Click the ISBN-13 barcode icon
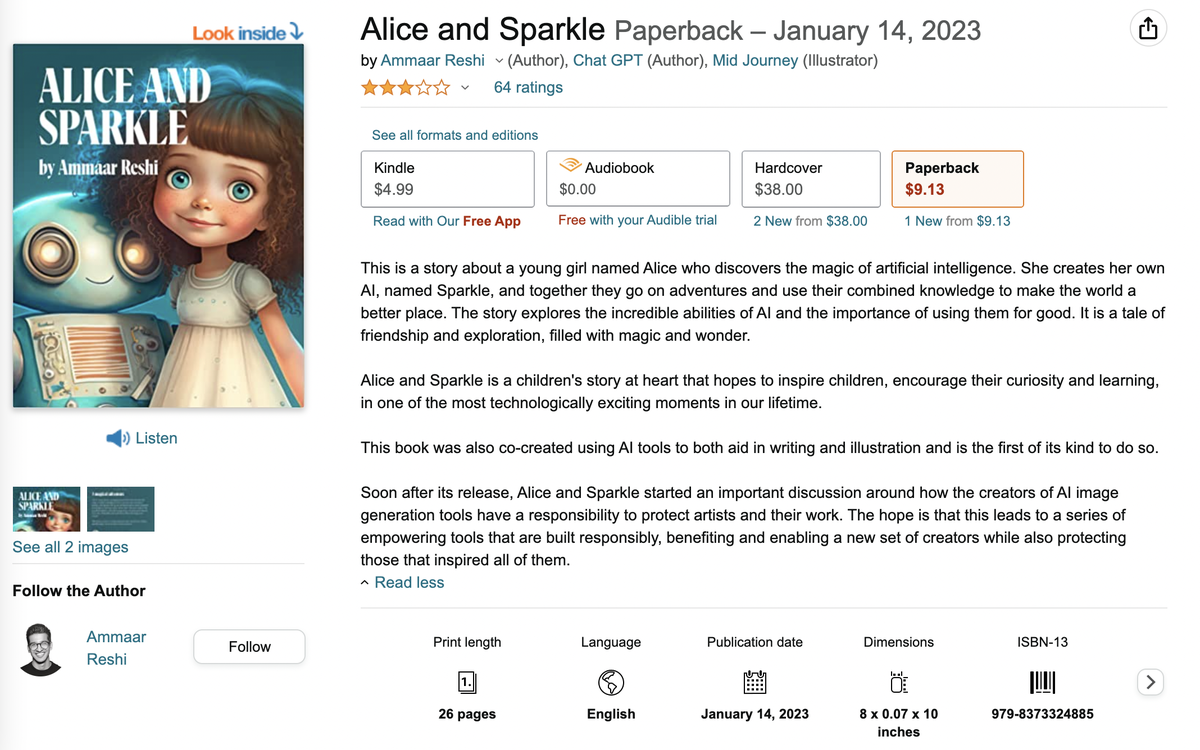 [1042, 682]
